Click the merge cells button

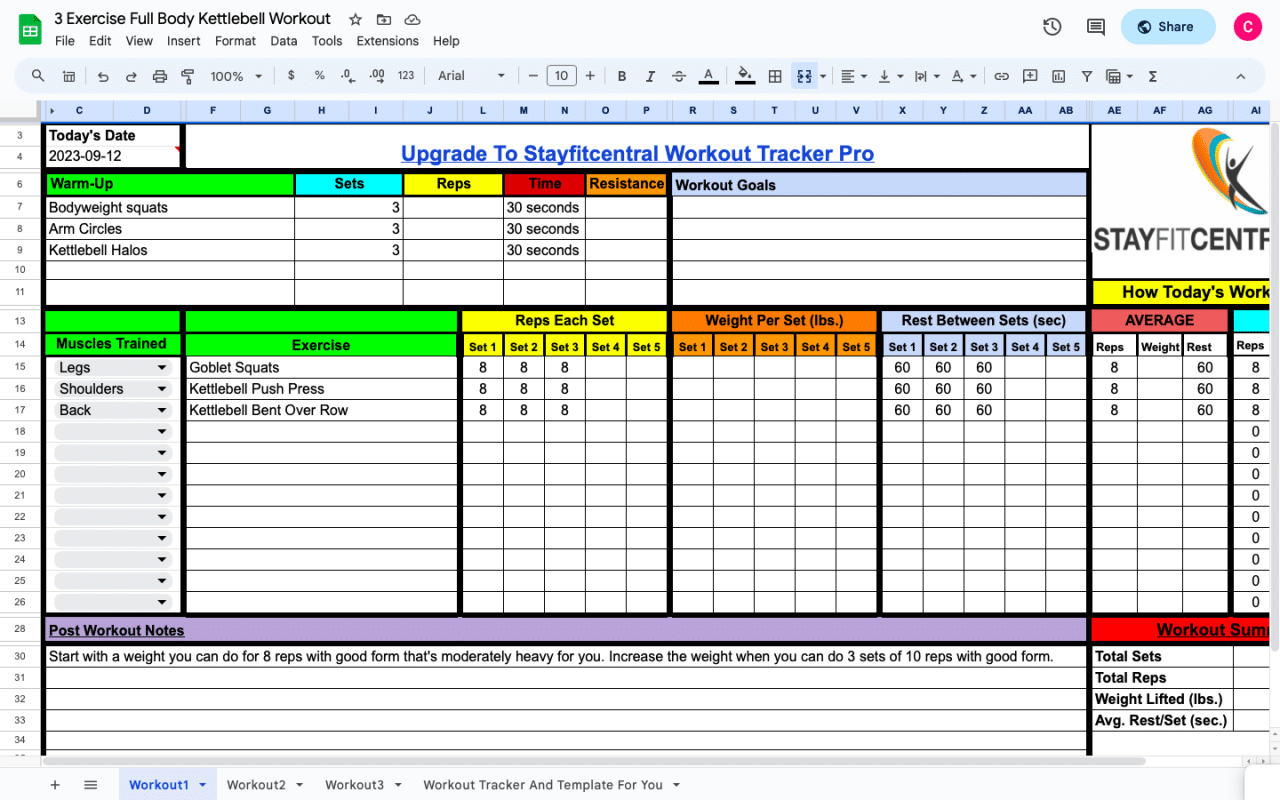point(803,76)
